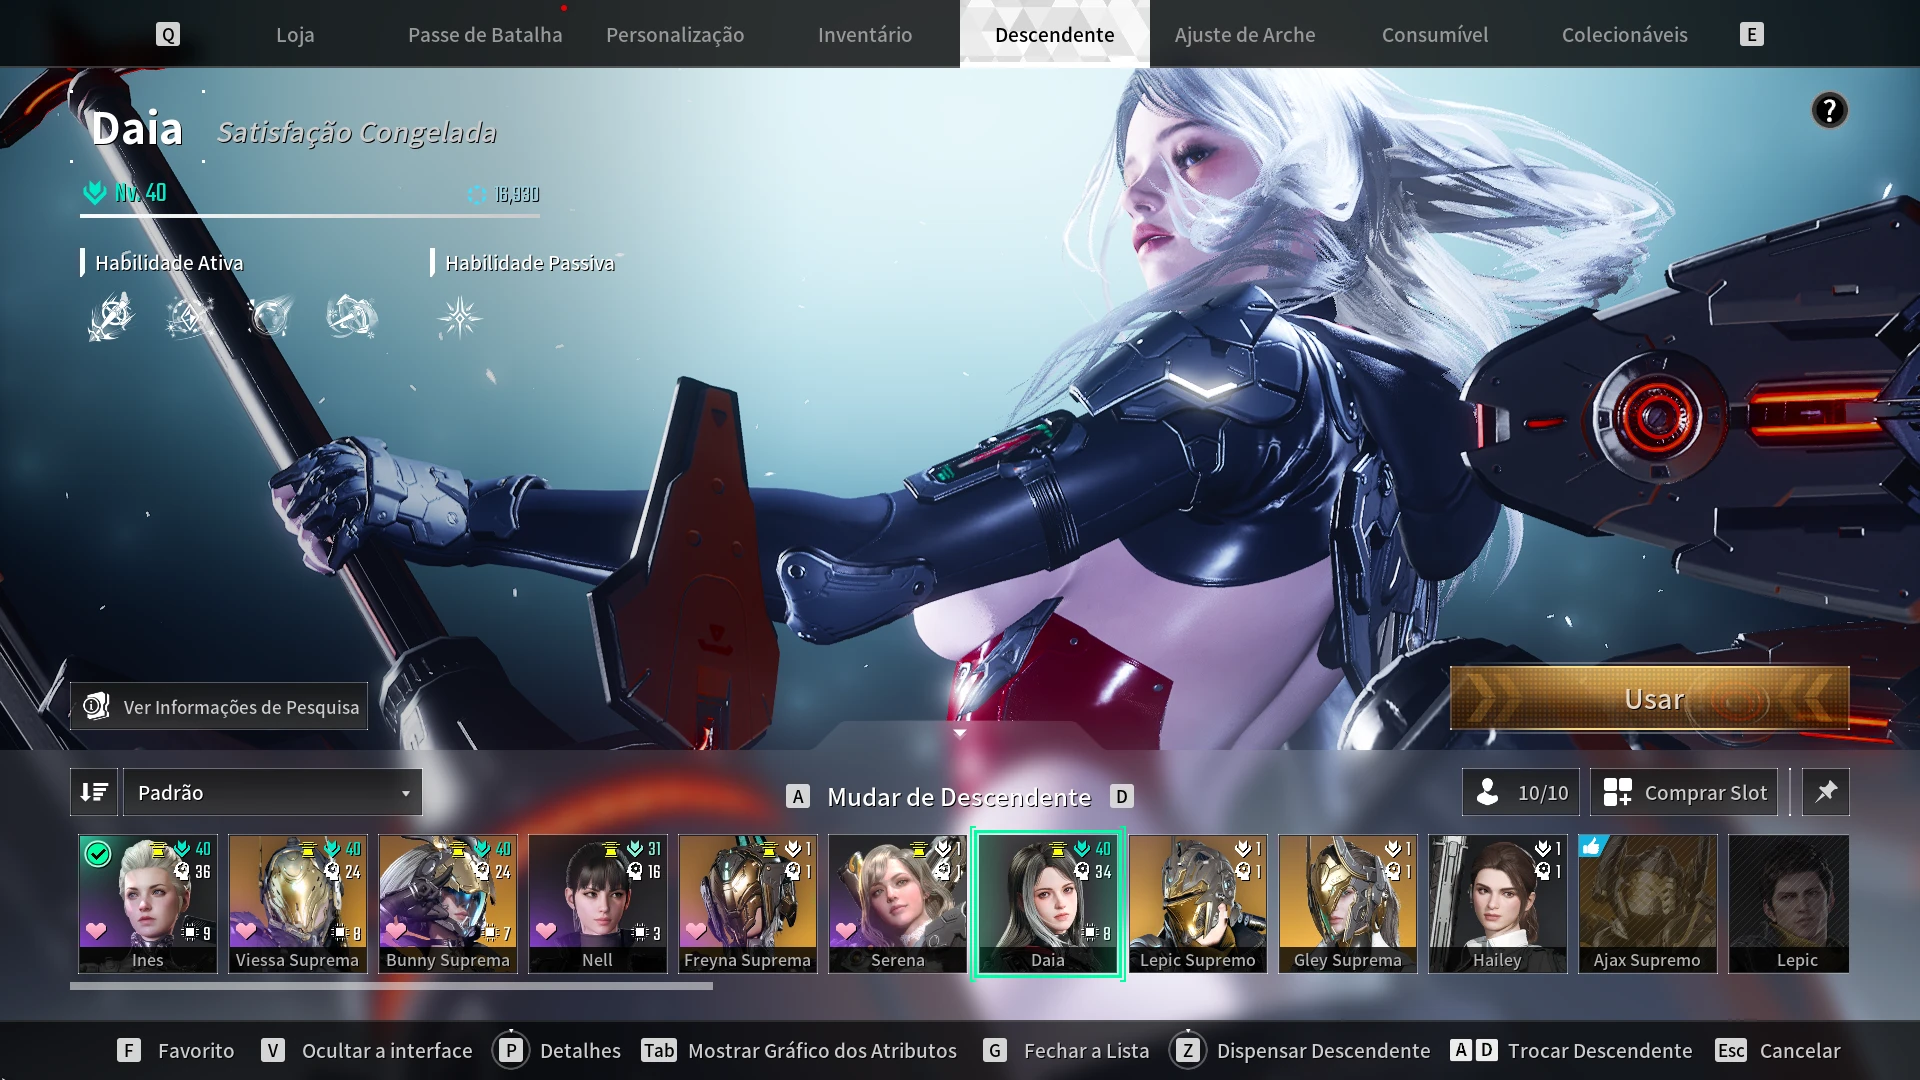Click Dispensar Descendente
The image size is (1920, 1080).
[1301, 1050]
